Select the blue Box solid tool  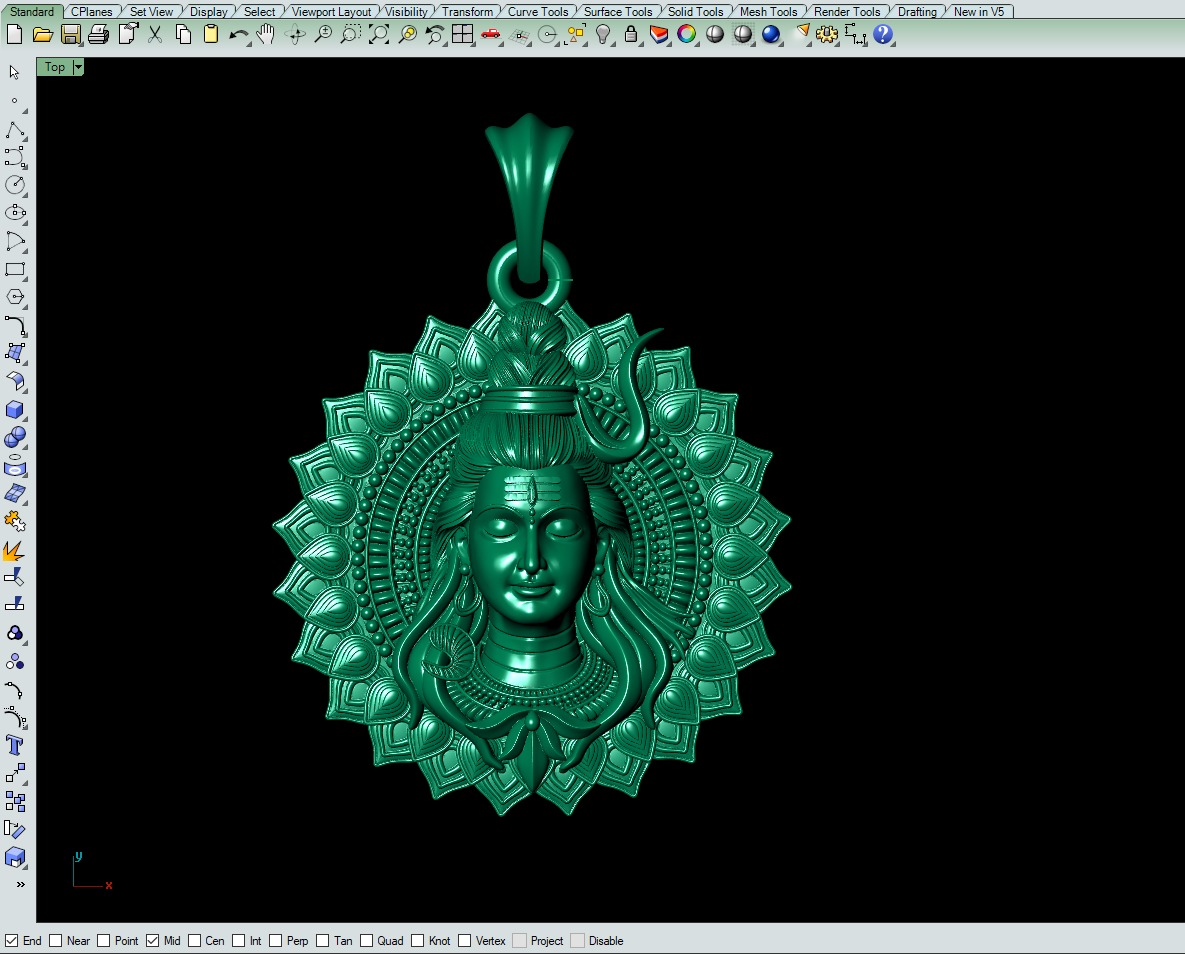tap(15, 410)
